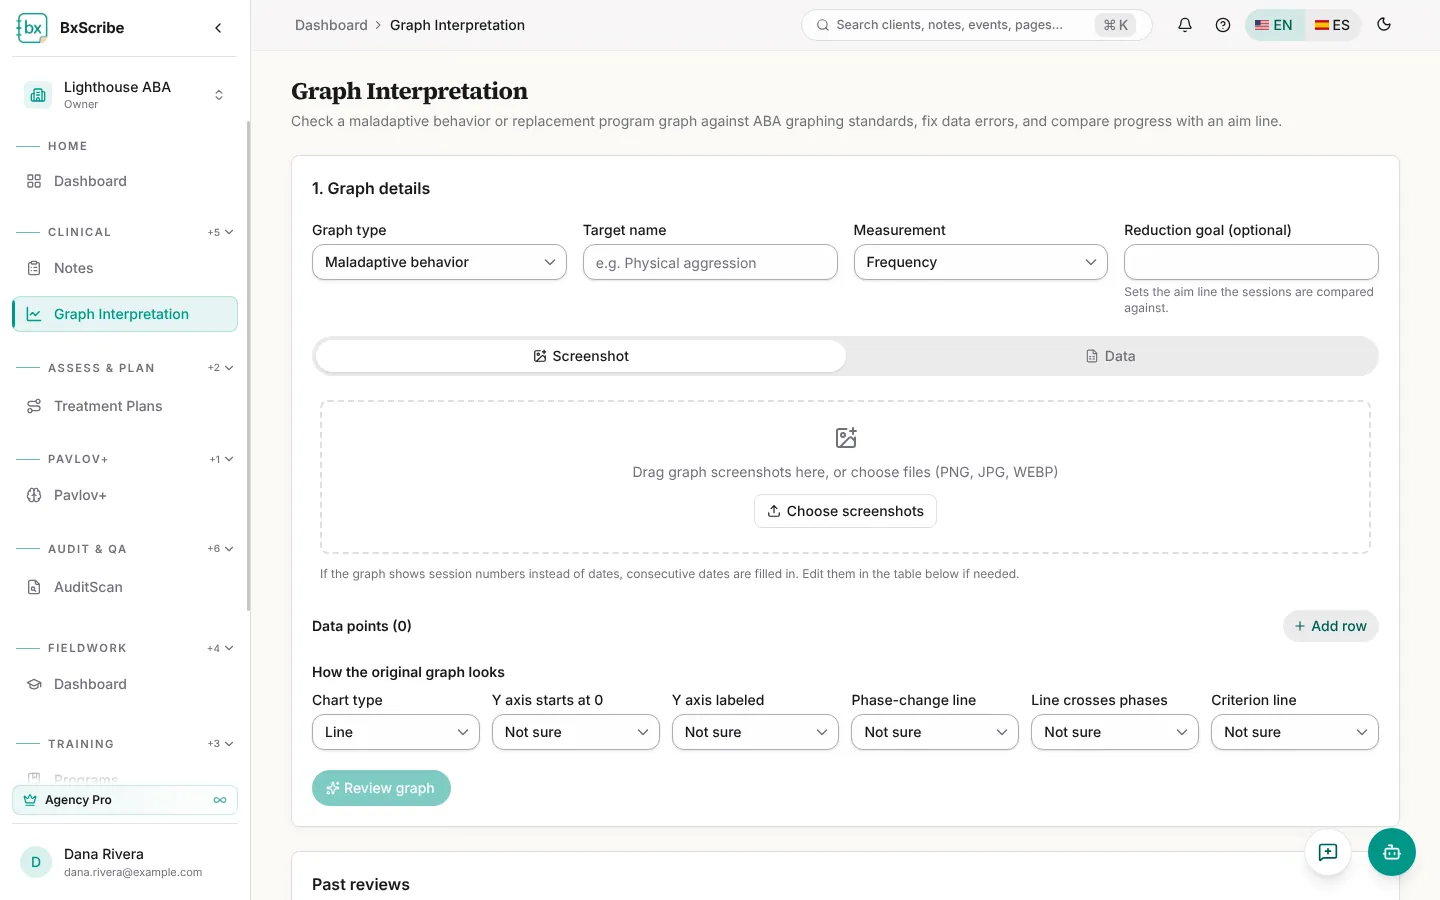Click the AuditScan sidebar icon

pyautogui.click(x=34, y=587)
